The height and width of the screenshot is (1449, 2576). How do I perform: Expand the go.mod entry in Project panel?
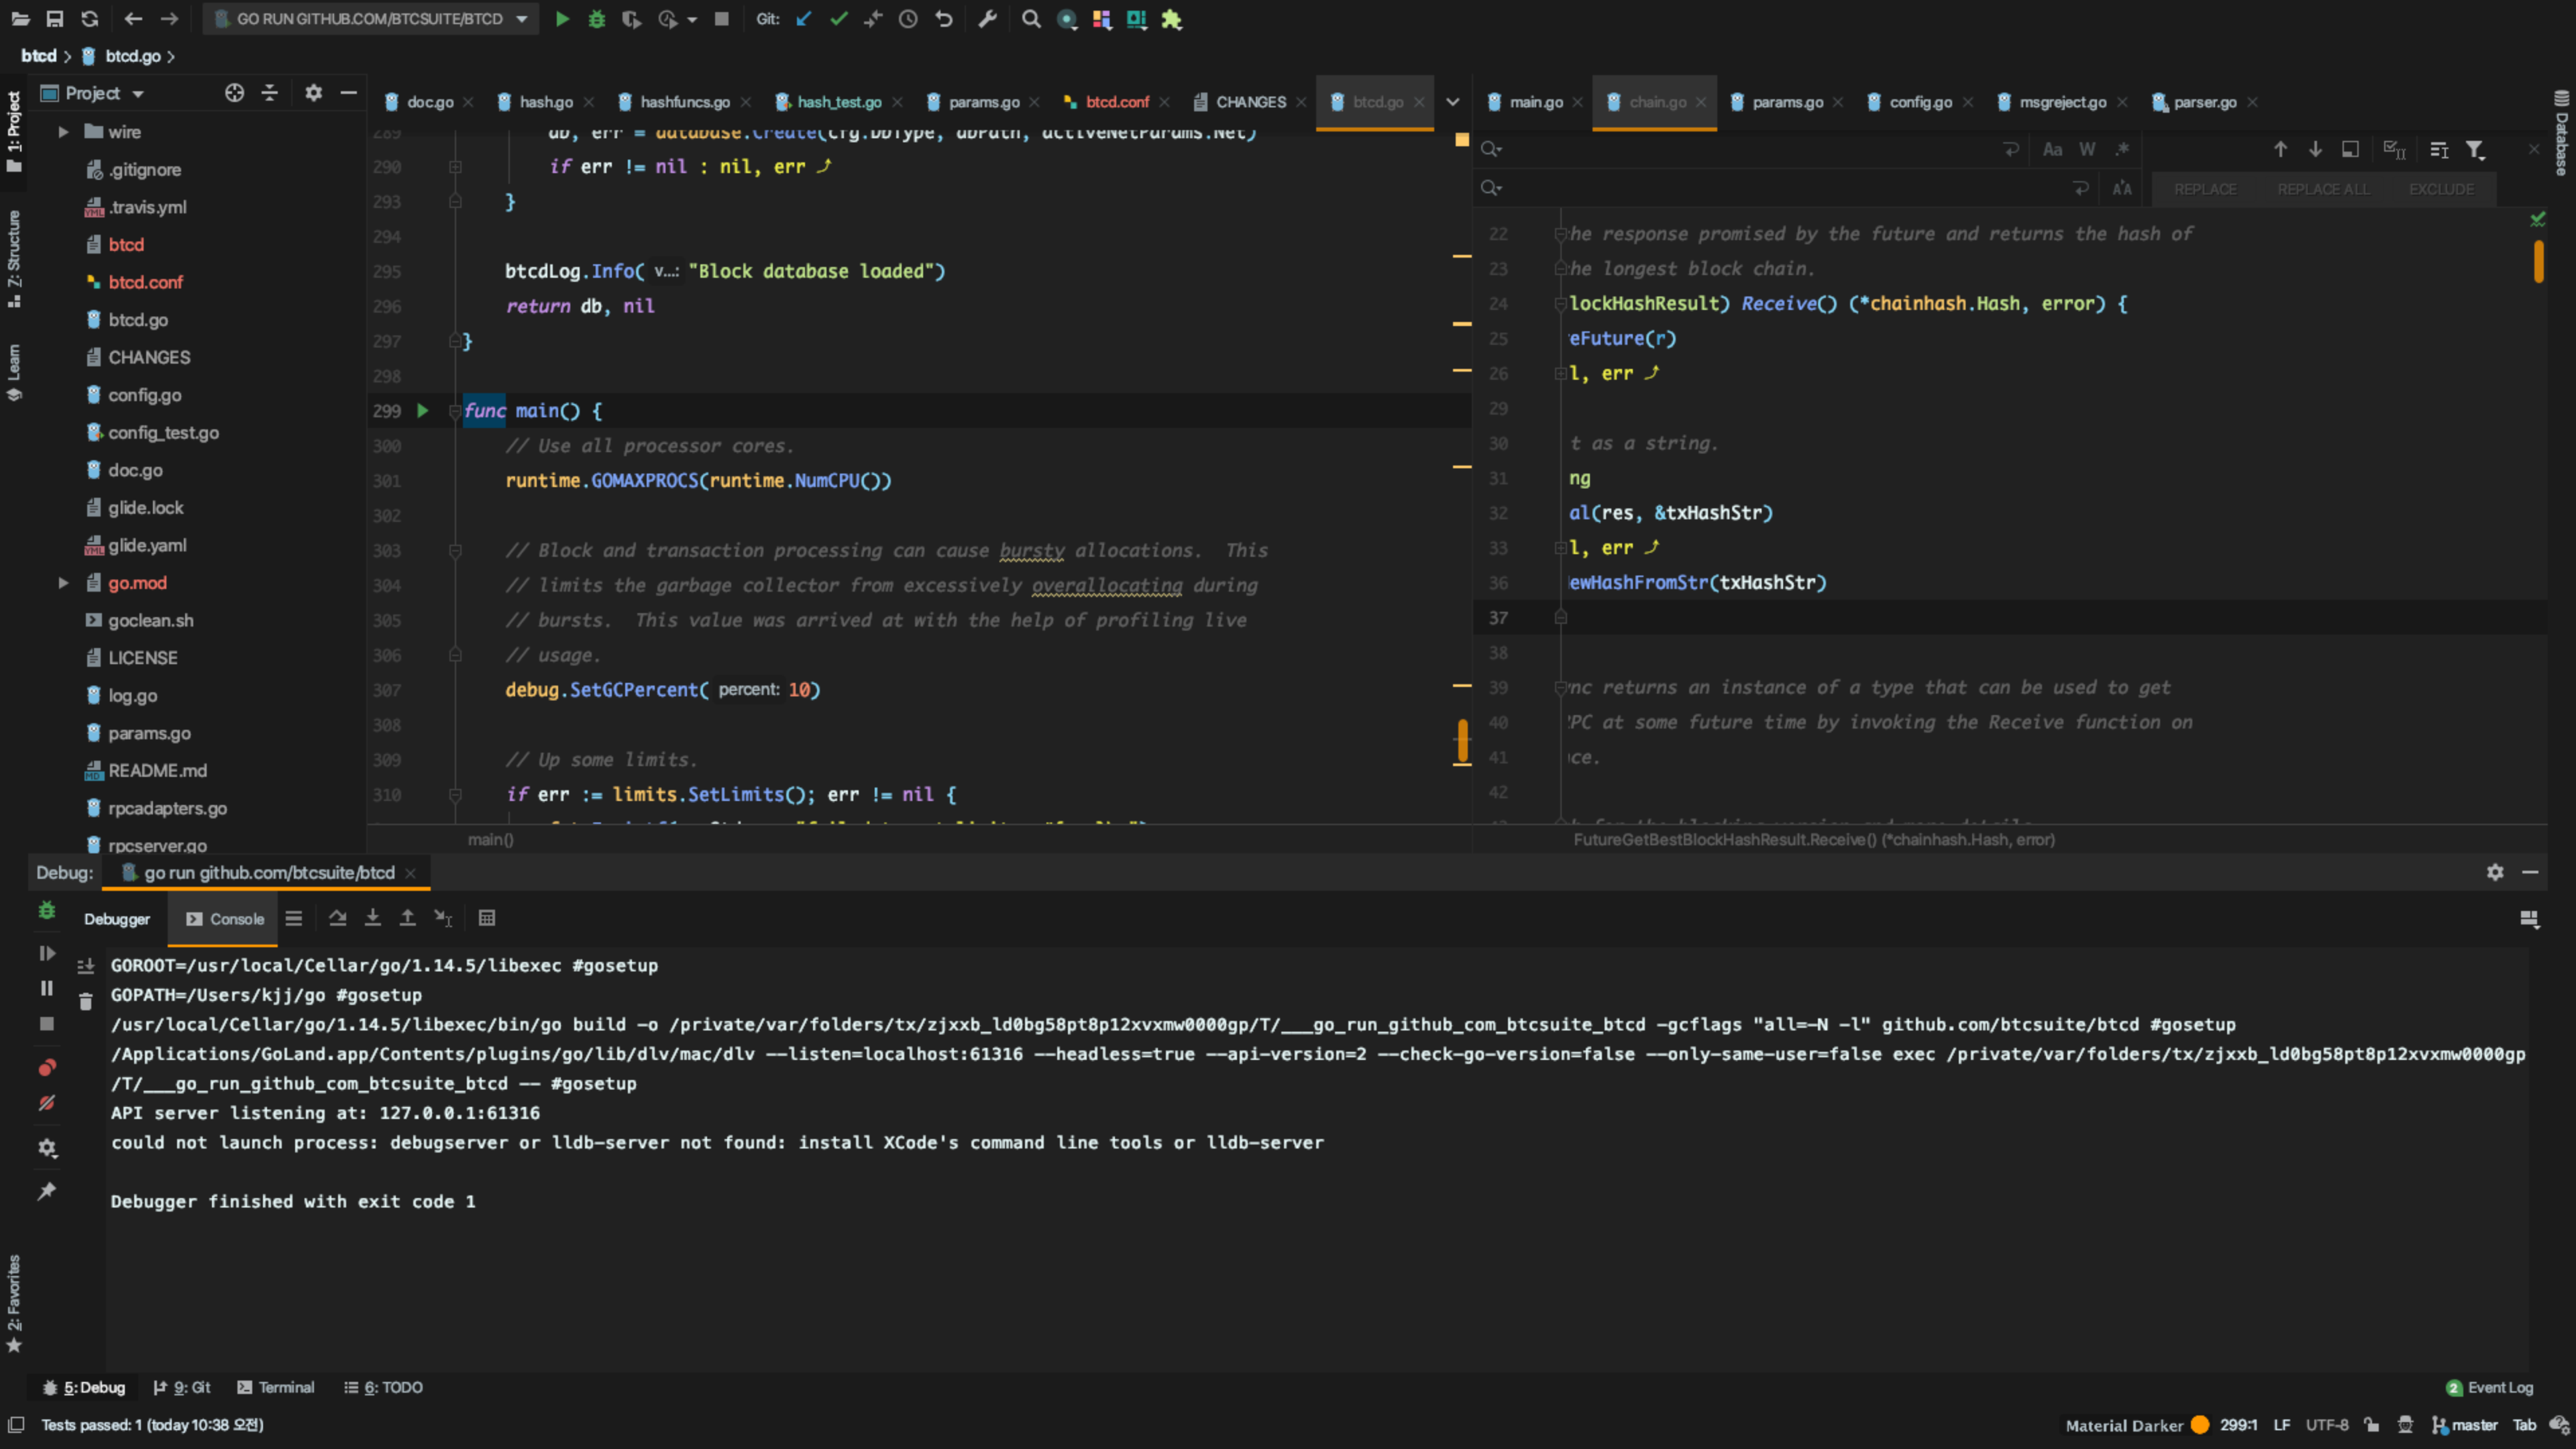coord(63,583)
